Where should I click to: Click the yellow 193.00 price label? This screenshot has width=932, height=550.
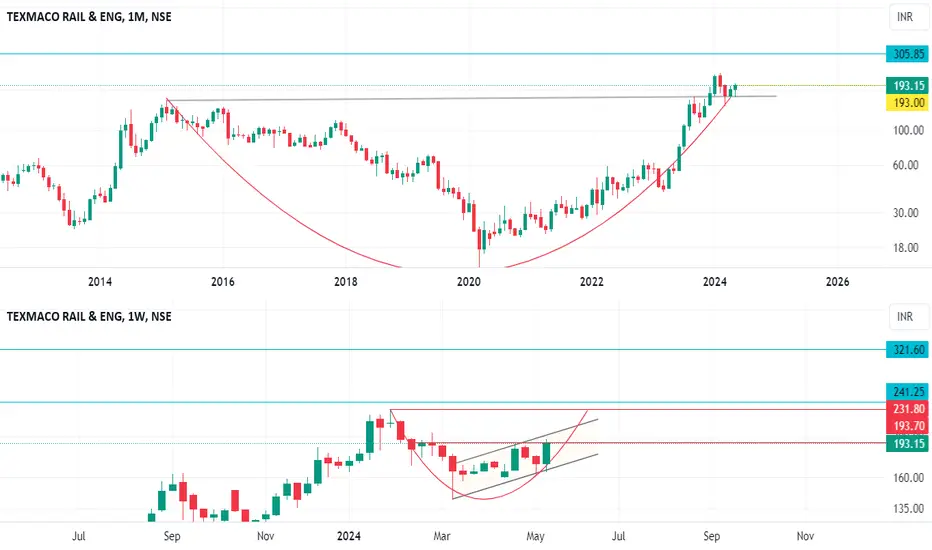click(x=908, y=102)
